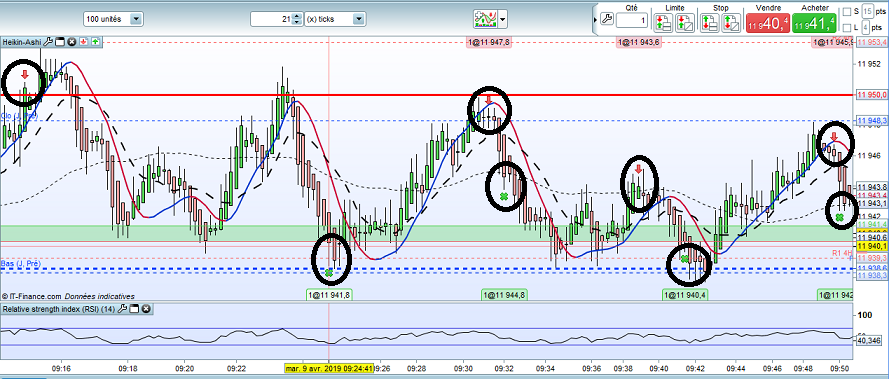The width and height of the screenshot is (889, 379).
Task: Click the second Limite order icon
Action: 684,22
